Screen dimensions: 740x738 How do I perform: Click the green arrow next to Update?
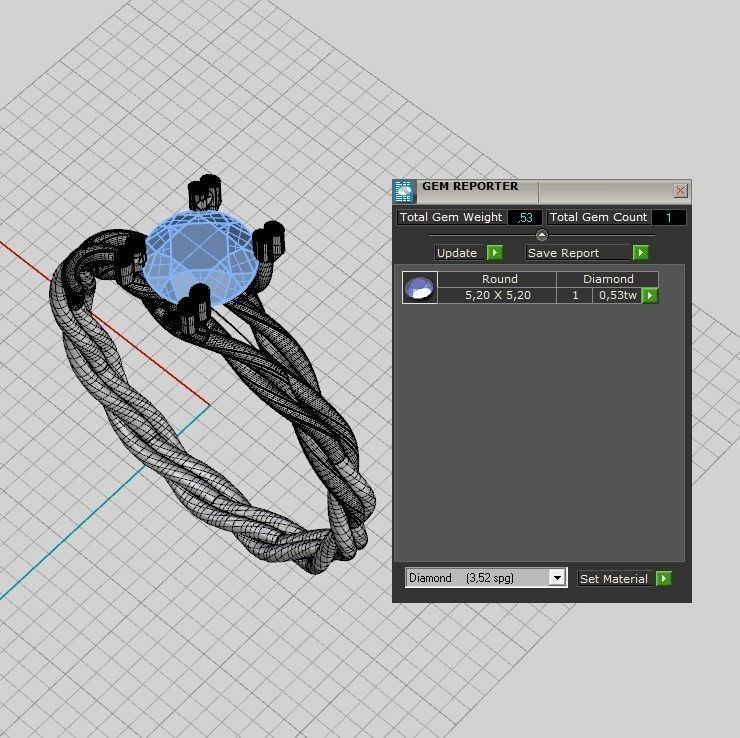[x=495, y=253]
